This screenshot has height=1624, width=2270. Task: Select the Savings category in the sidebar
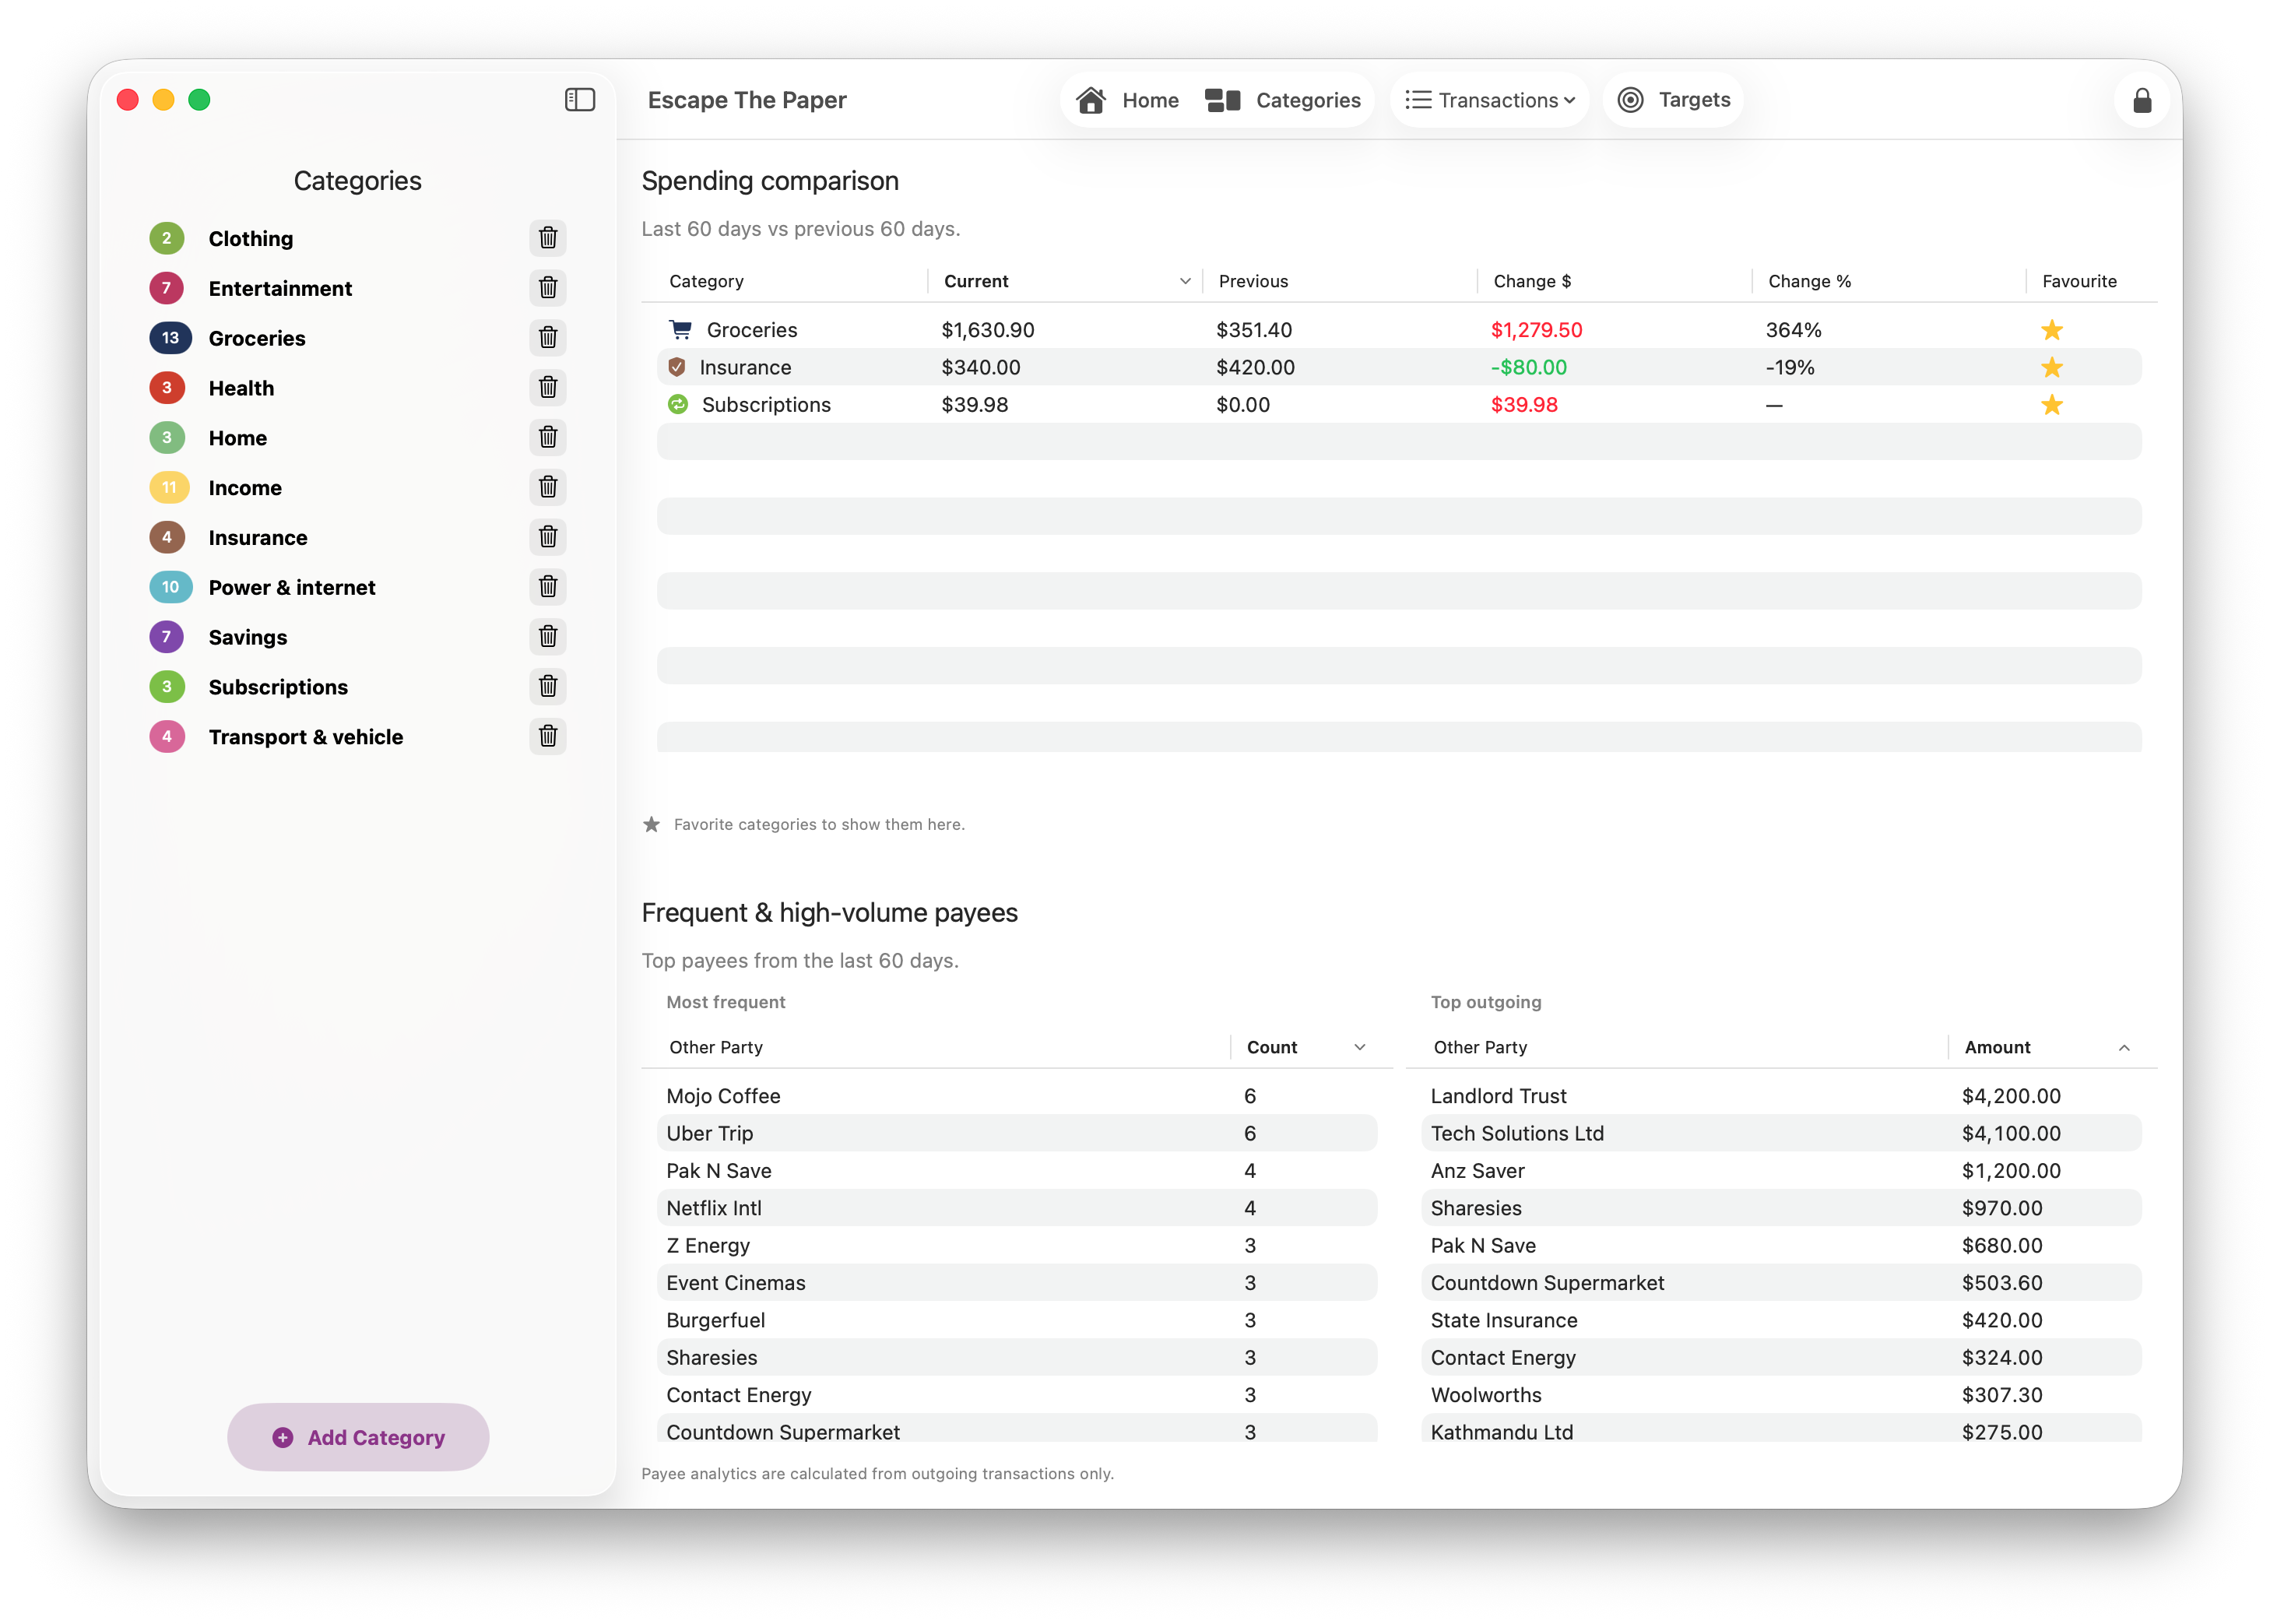coord(247,637)
